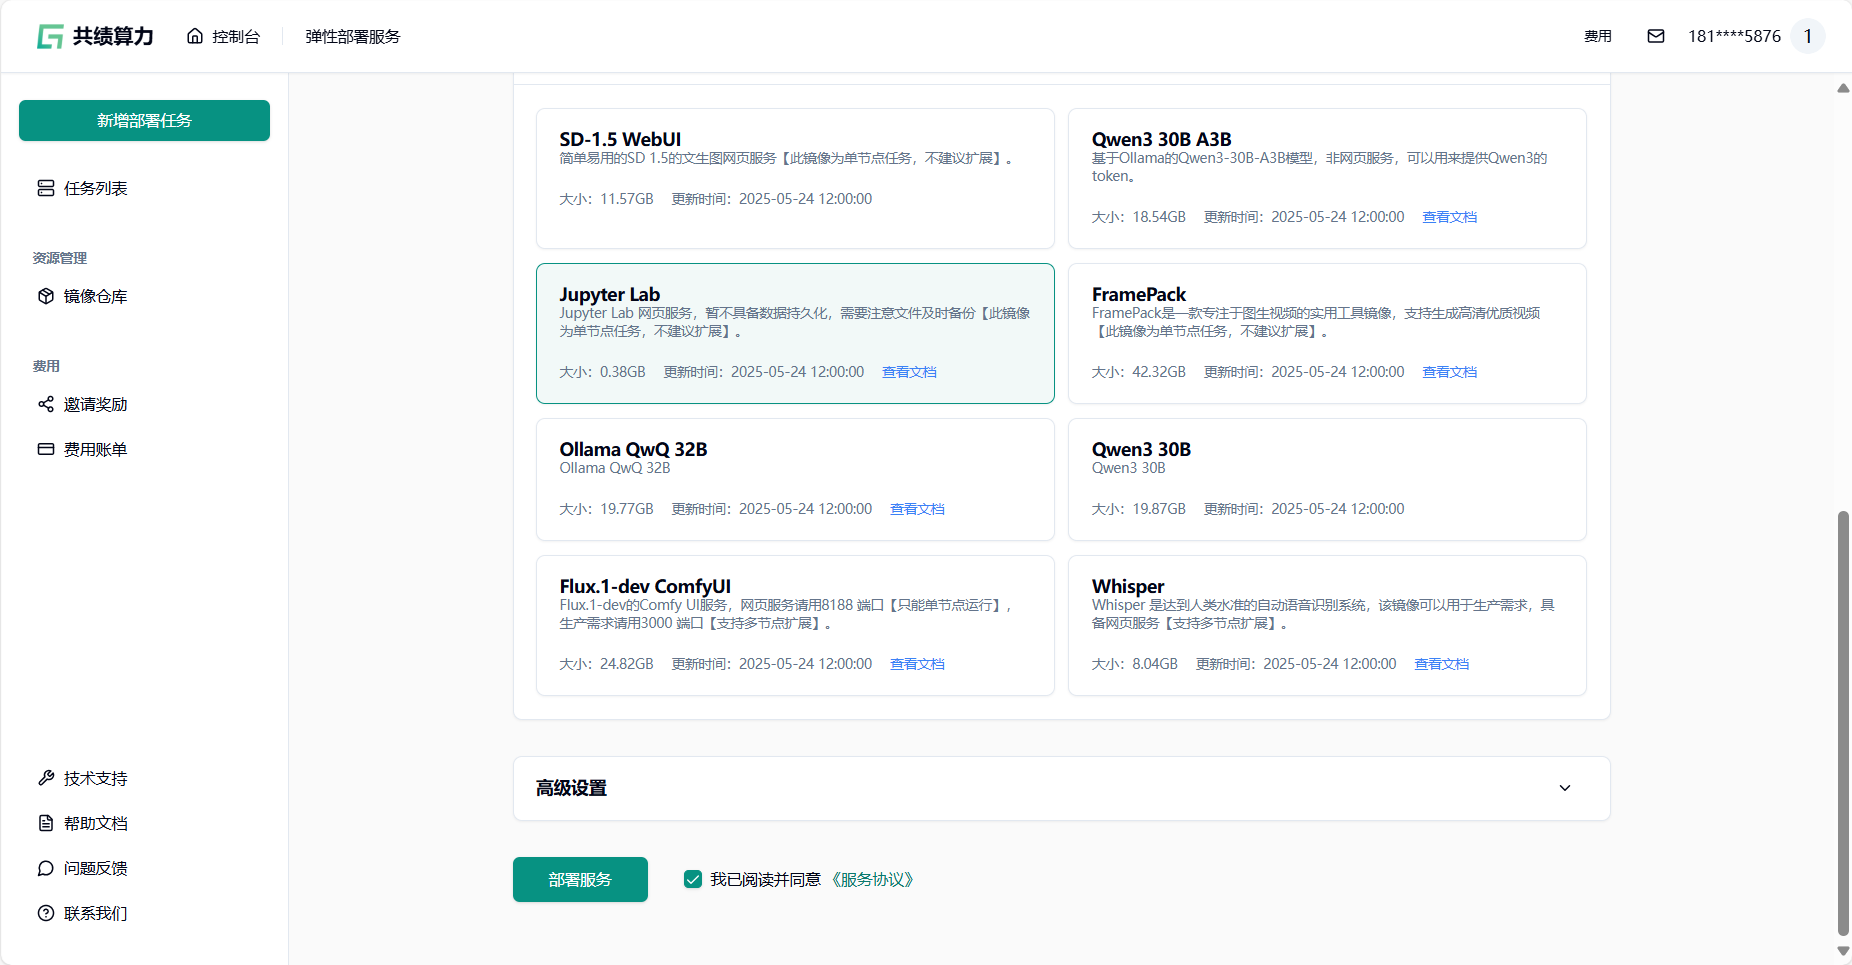The height and width of the screenshot is (965, 1852).
Task: Click the 联系我们 question mark icon
Action: [46, 913]
